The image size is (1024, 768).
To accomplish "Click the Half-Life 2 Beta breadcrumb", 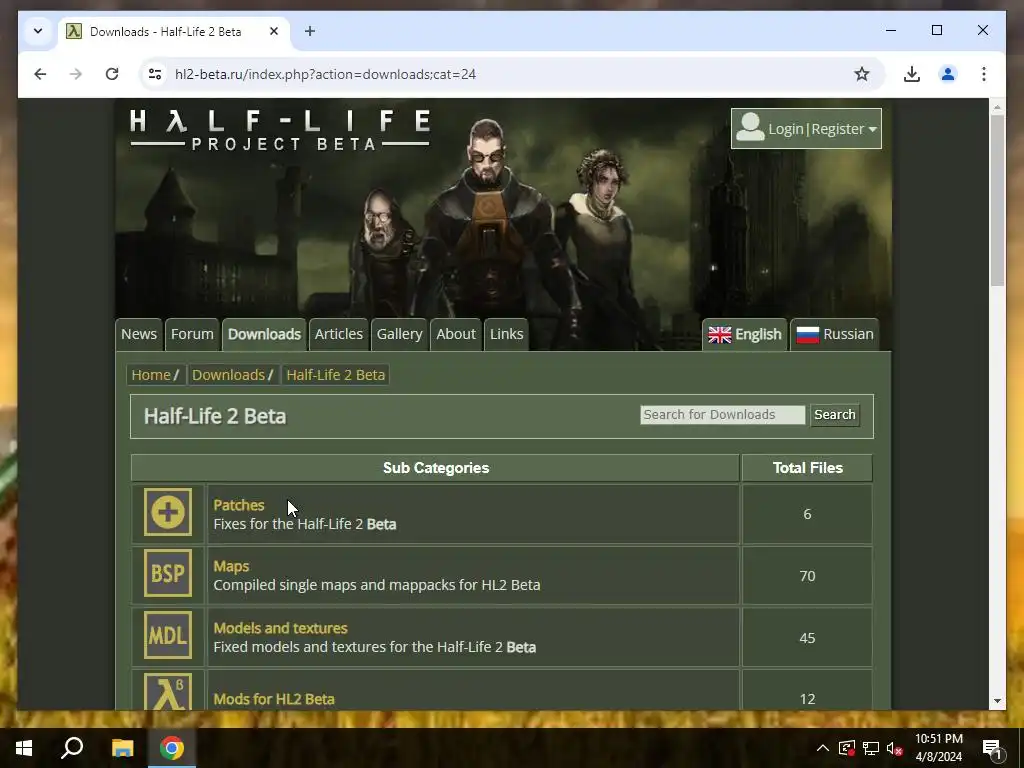I will point(336,375).
